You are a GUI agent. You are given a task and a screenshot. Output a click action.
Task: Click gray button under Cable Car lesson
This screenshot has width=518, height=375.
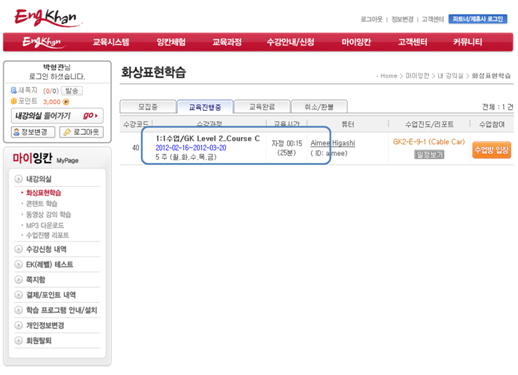pyautogui.click(x=429, y=154)
